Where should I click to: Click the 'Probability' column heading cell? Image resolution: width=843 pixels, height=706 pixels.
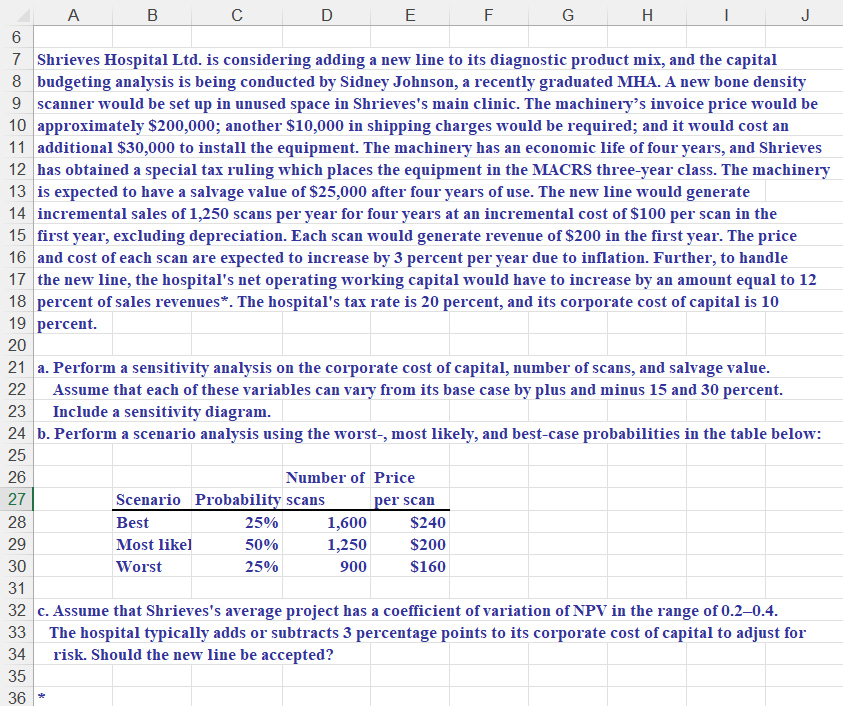tap(237, 500)
